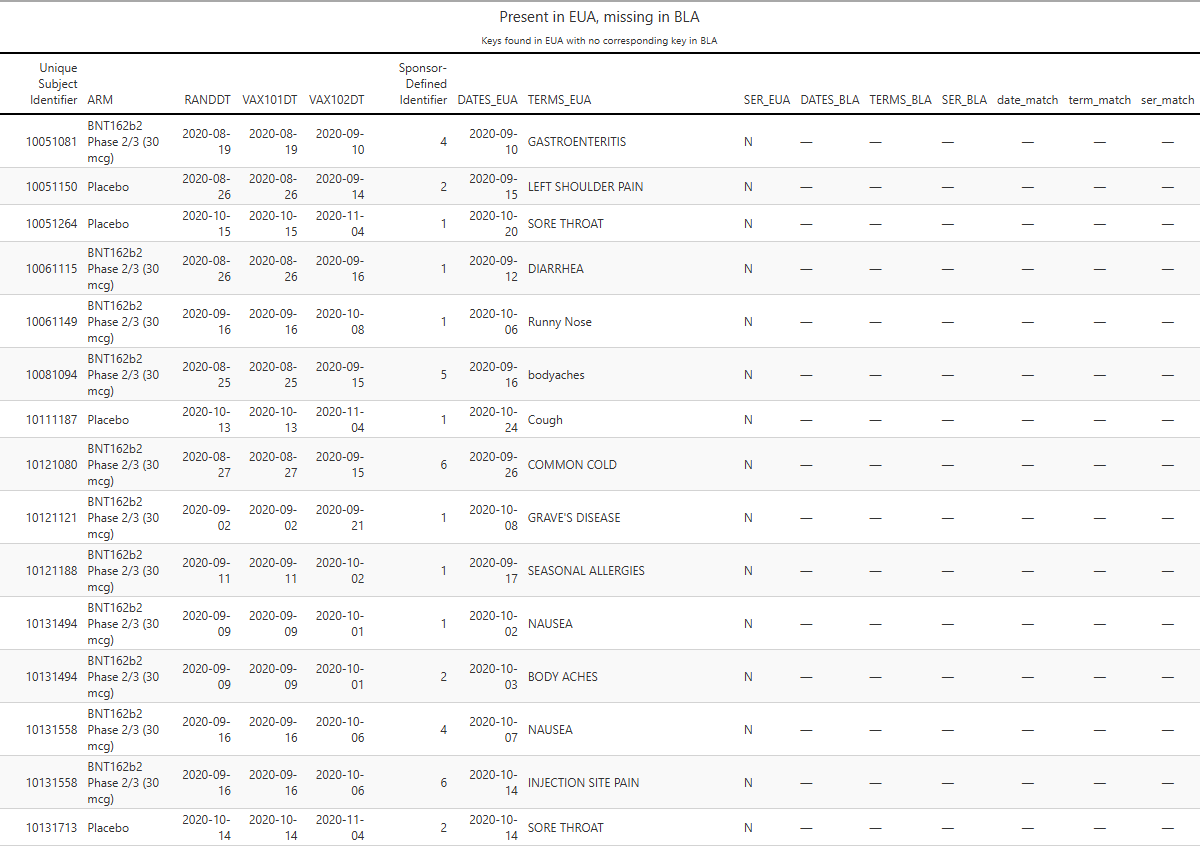Click subject ID 10131713
The height and width of the screenshot is (846, 1201).
pos(51,828)
